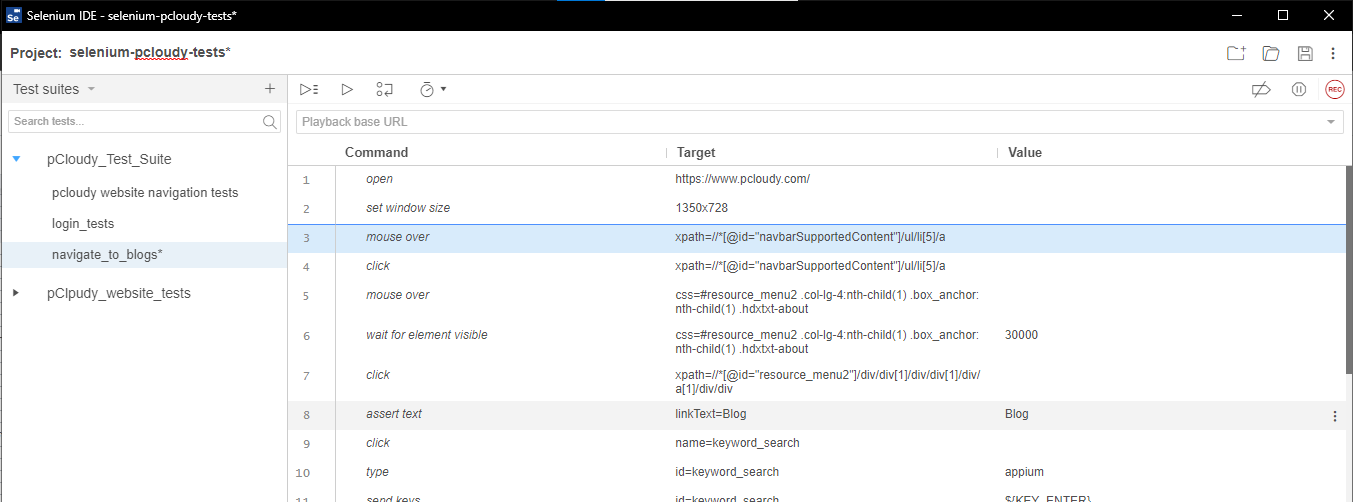Click the Blog value in row 8
Viewport: 1353px width, 502px height.
(1016, 414)
